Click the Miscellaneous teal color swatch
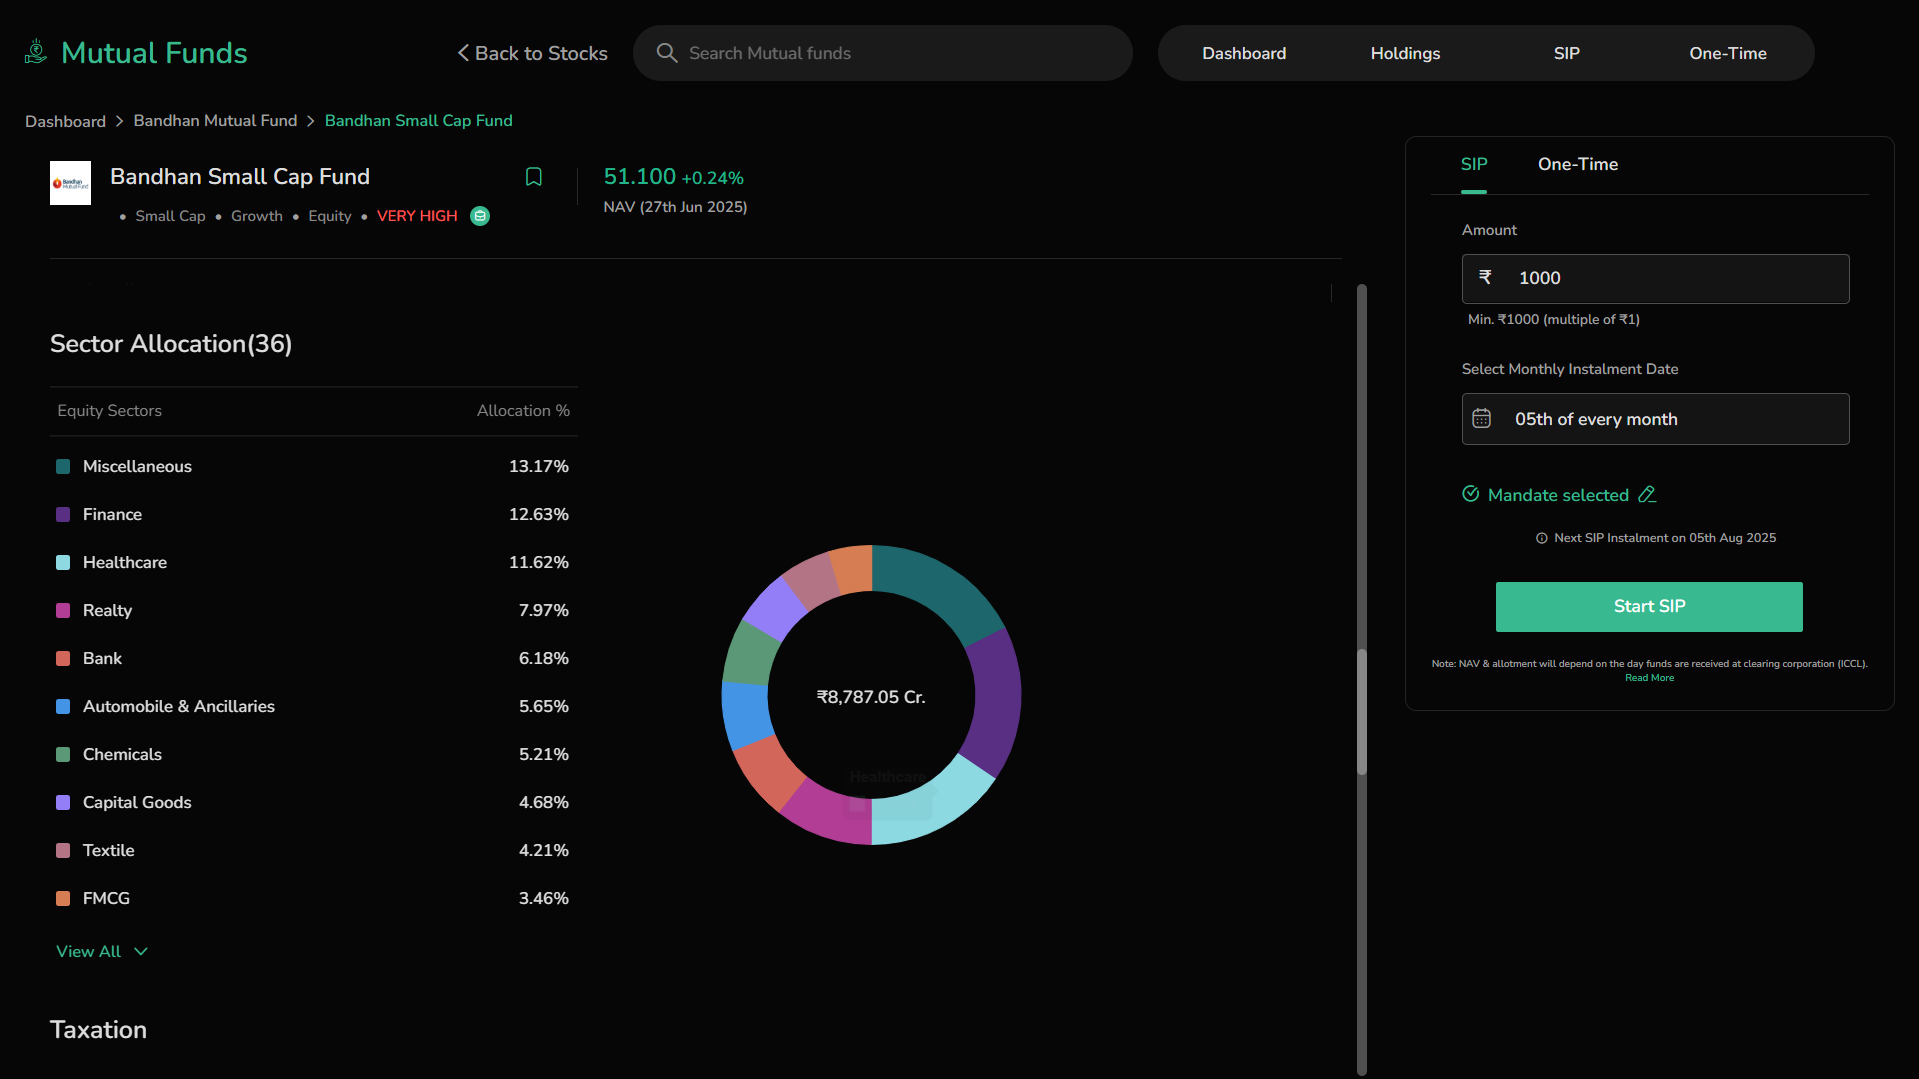Image resolution: width=1919 pixels, height=1079 pixels. (x=63, y=467)
